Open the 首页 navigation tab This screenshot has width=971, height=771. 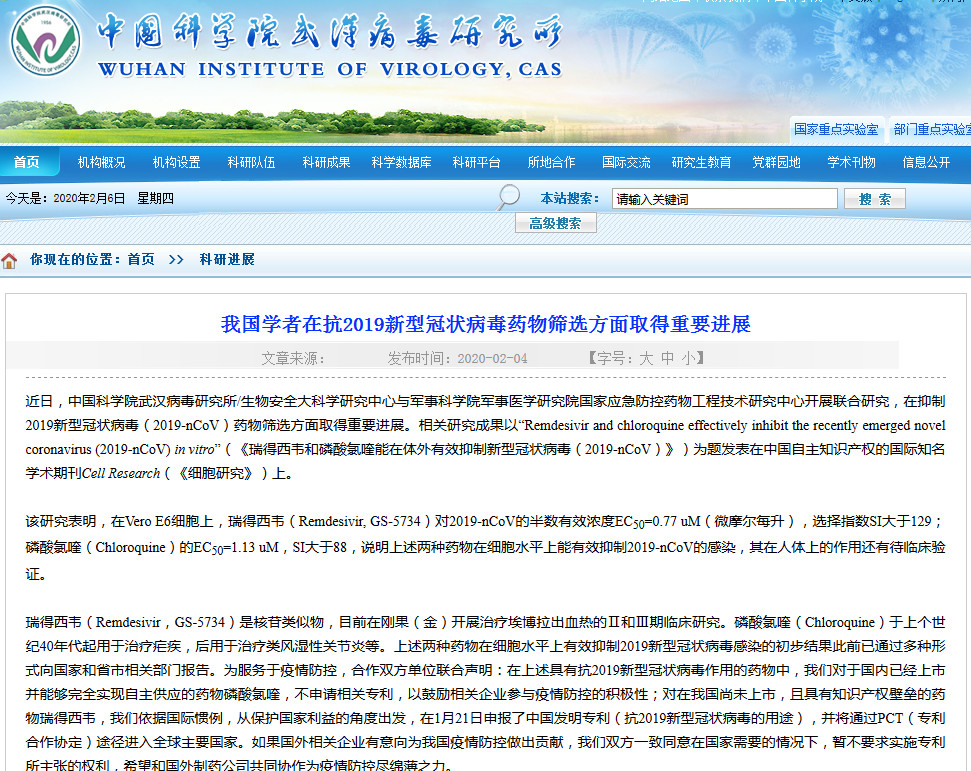click(x=27, y=162)
